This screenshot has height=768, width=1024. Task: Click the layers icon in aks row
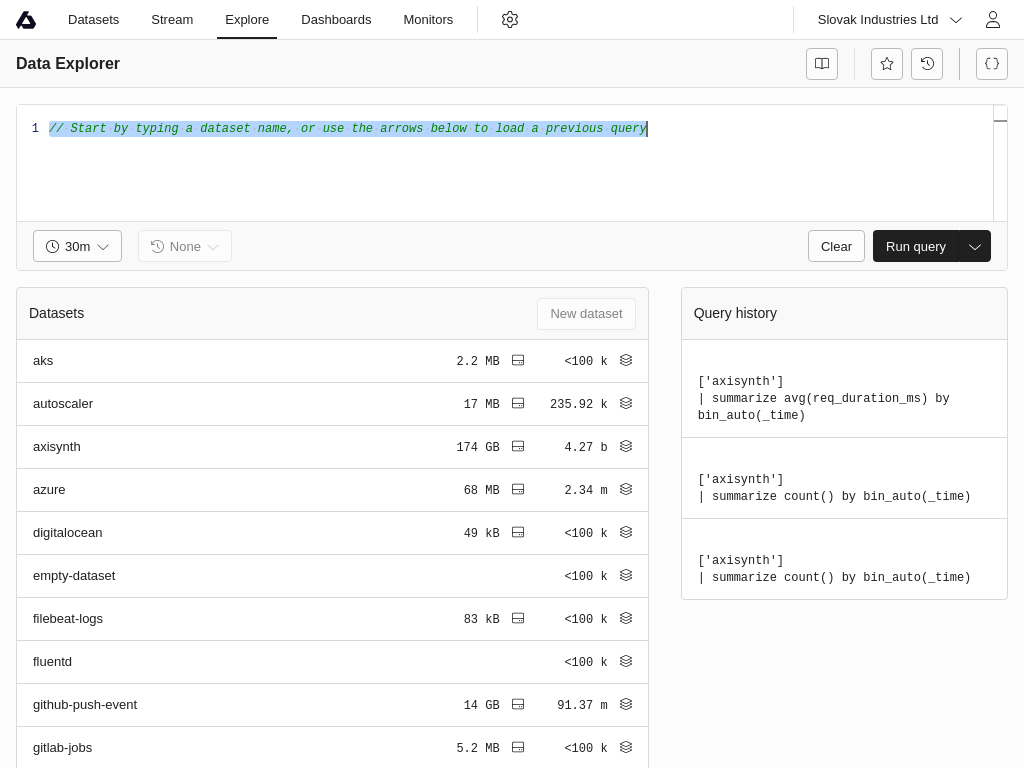click(626, 361)
